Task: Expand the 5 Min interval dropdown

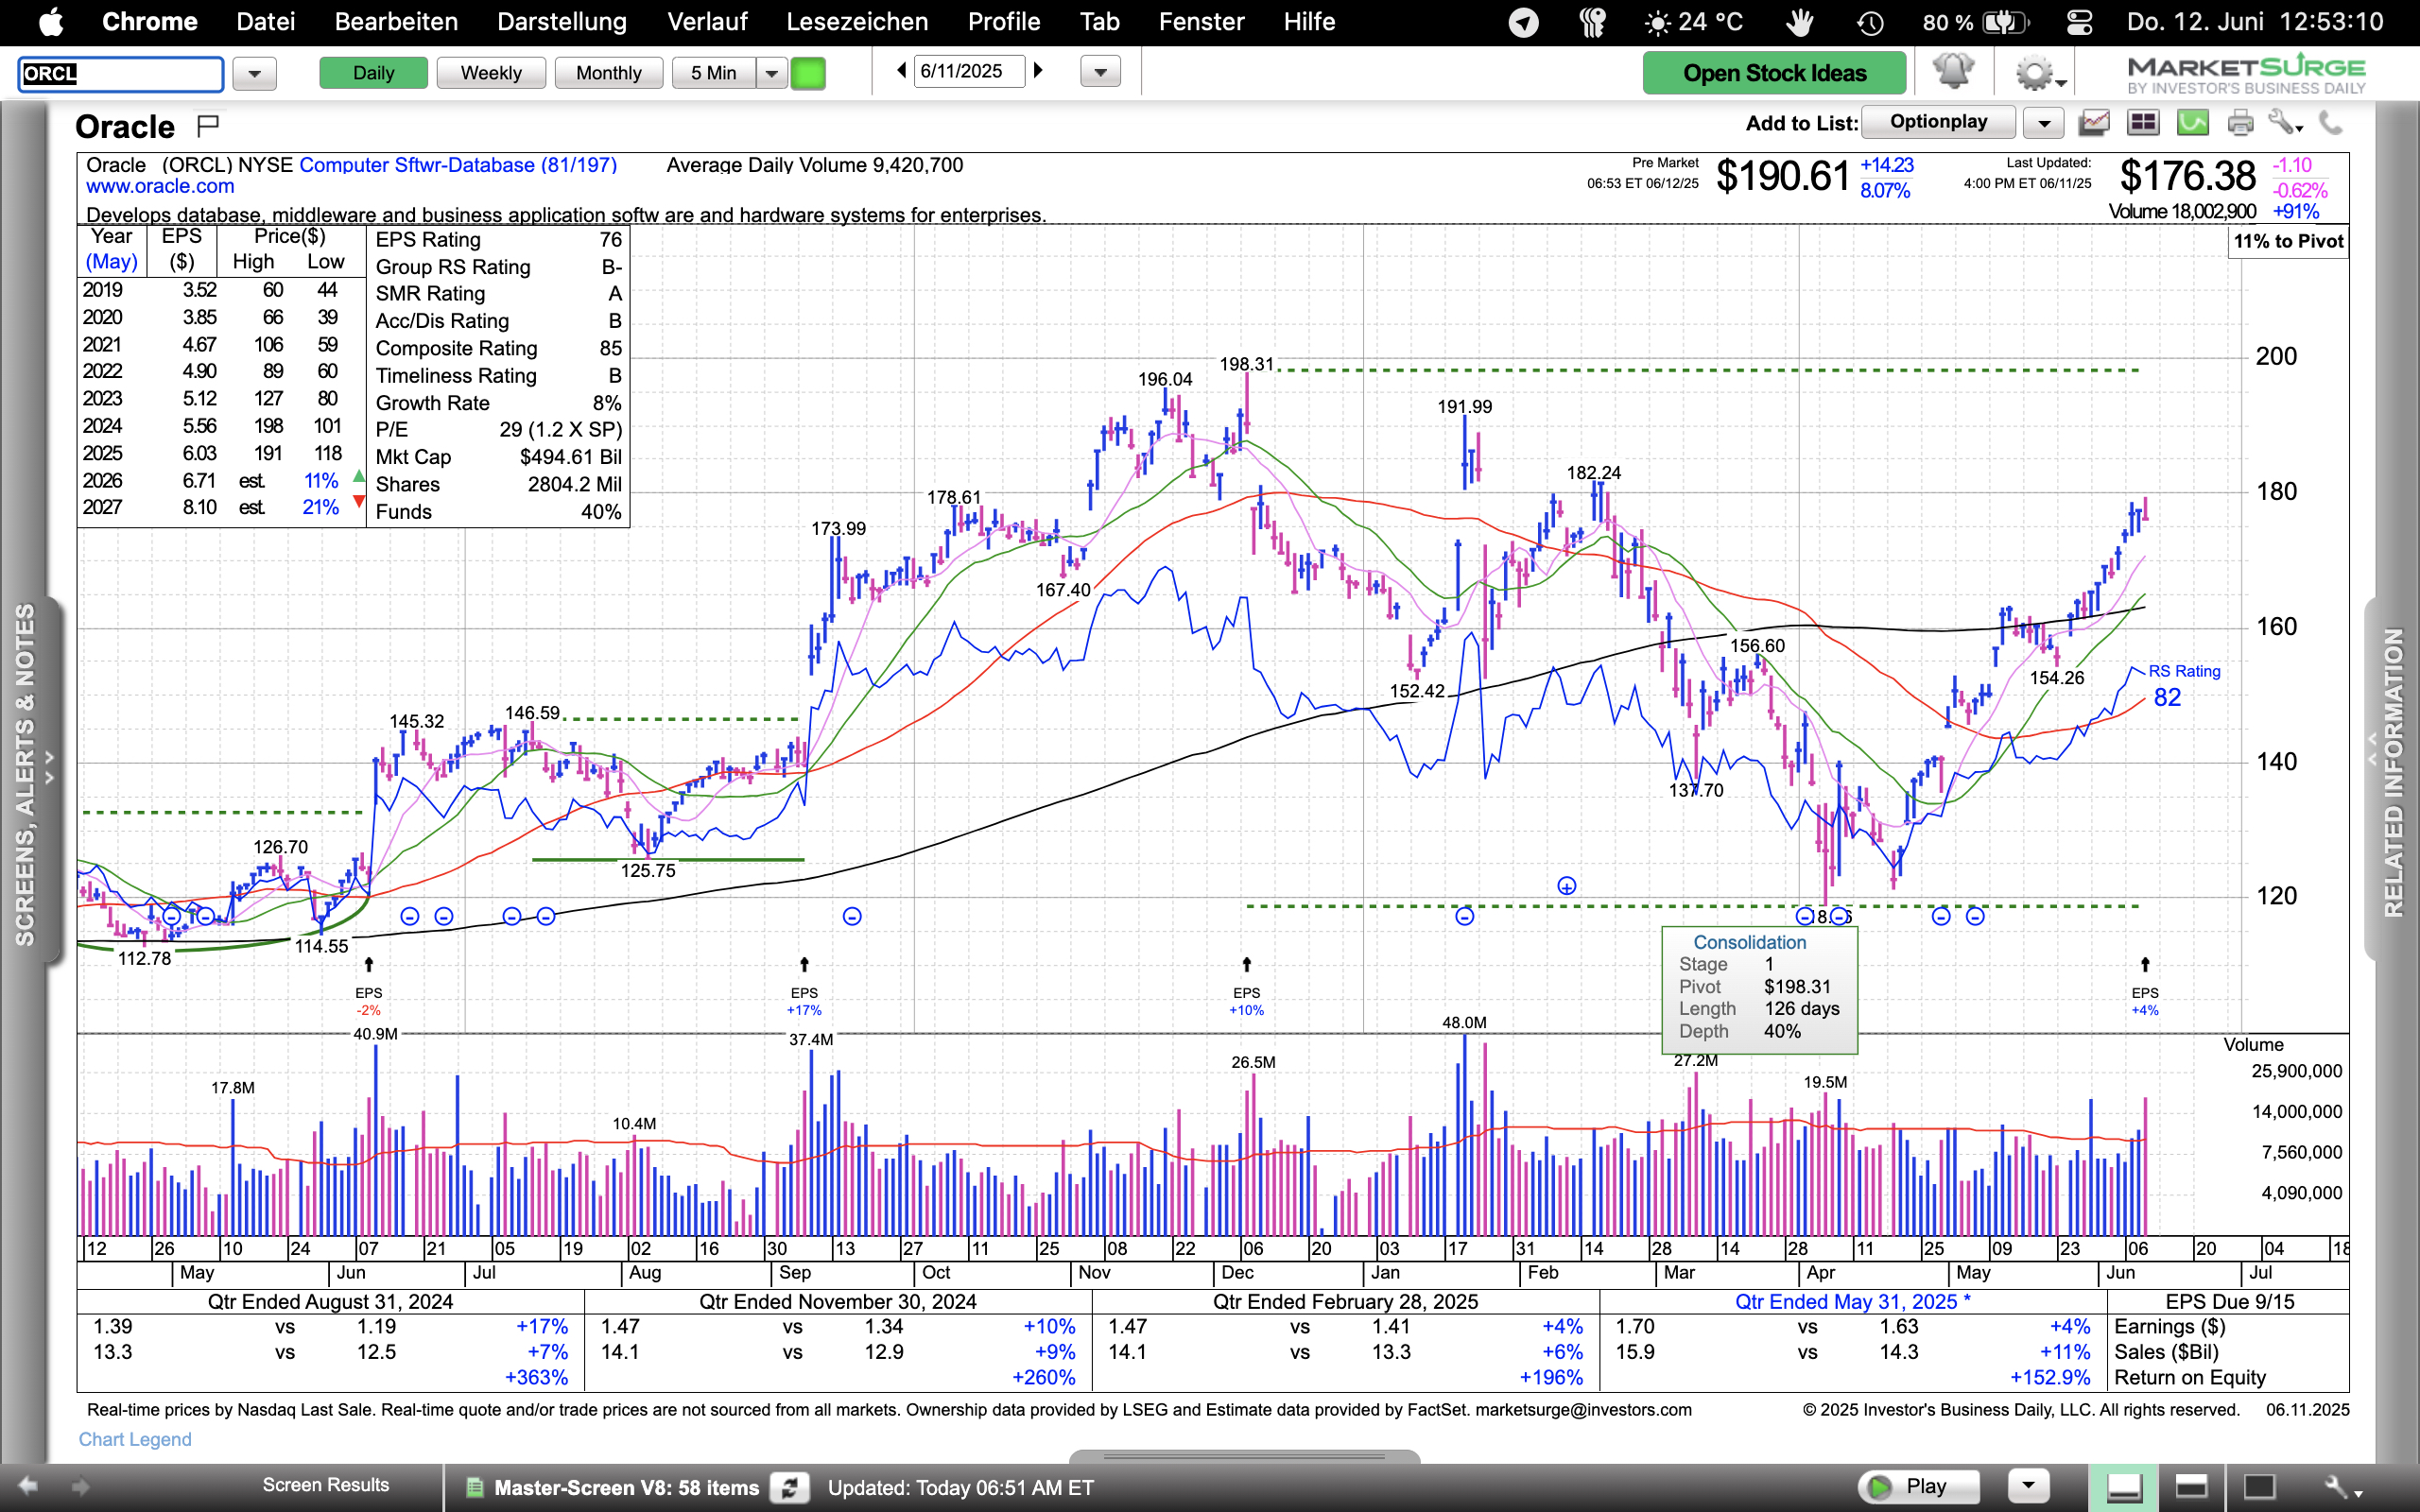Action: pyautogui.click(x=771, y=73)
